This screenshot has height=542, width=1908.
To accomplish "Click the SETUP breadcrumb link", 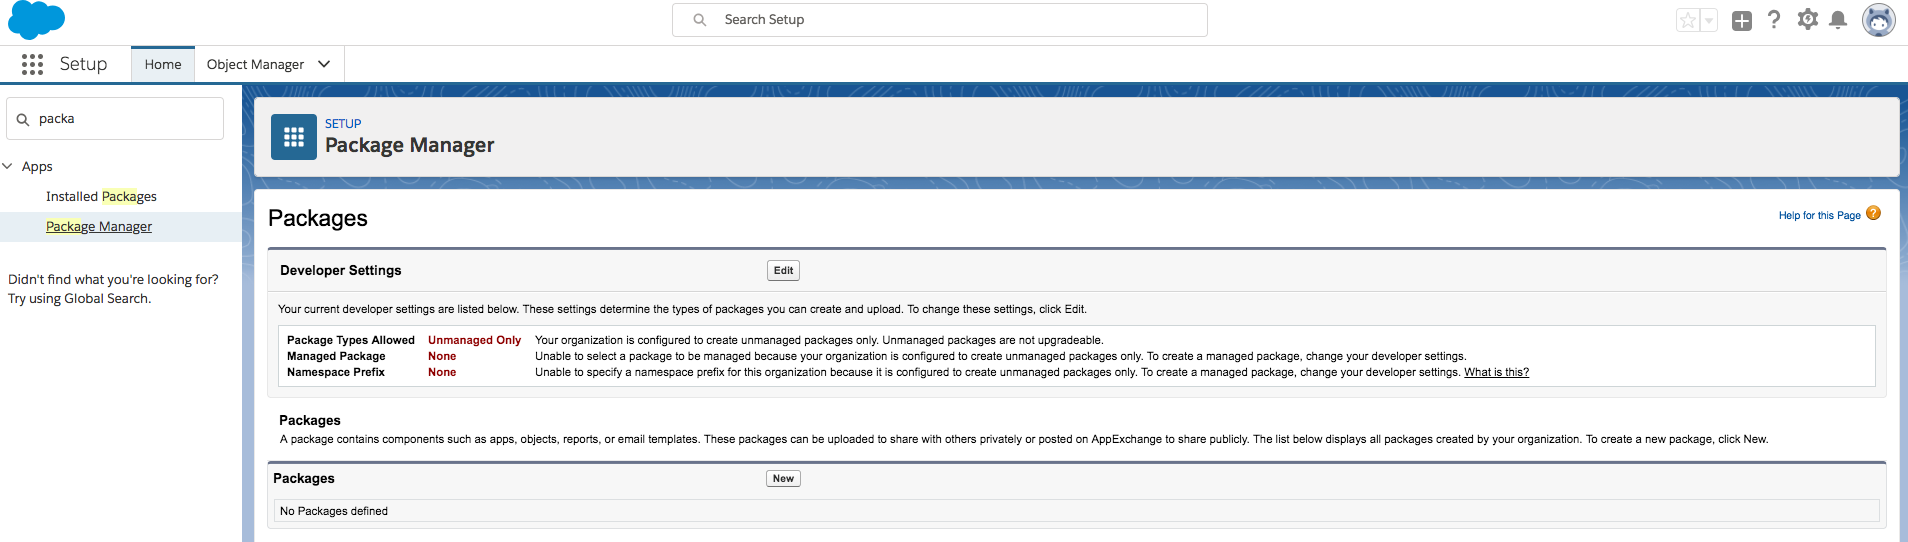I will point(343,124).
